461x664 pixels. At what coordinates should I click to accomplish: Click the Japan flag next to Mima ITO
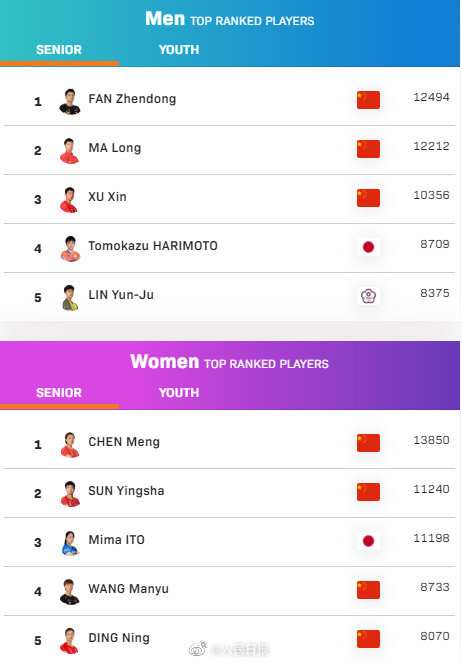[368, 541]
